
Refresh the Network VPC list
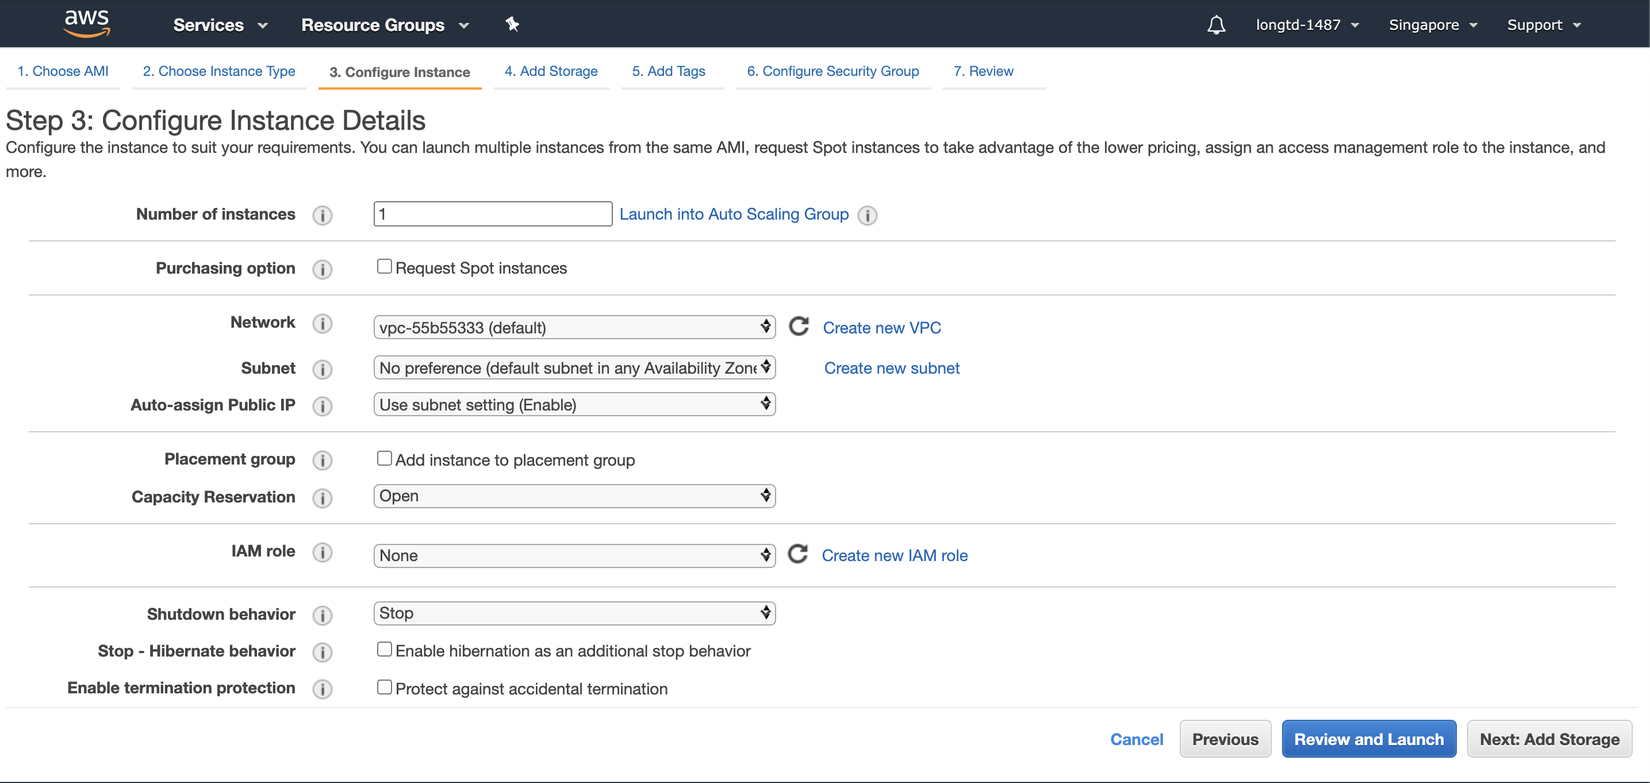[799, 326]
